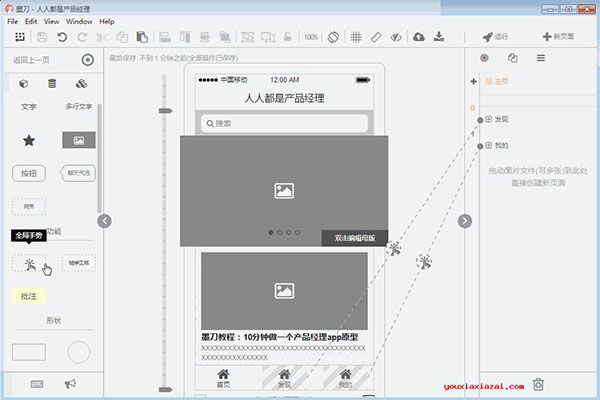Click the search input on phone mockup

[284, 124]
